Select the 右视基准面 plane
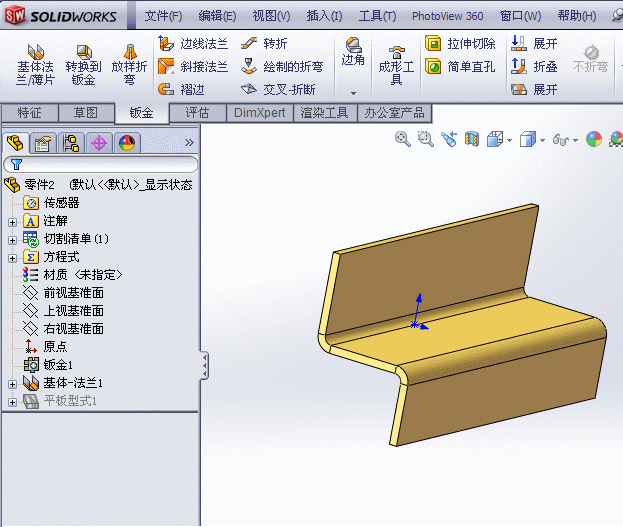The height and width of the screenshot is (527, 623). click(63, 329)
